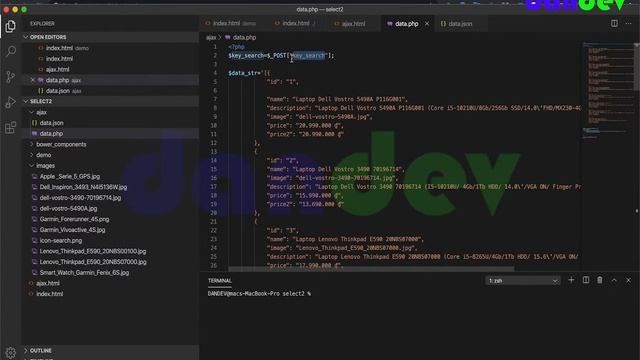The image size is (640, 360).
Task: Click the vertical editor scrollbar
Action: (637, 67)
